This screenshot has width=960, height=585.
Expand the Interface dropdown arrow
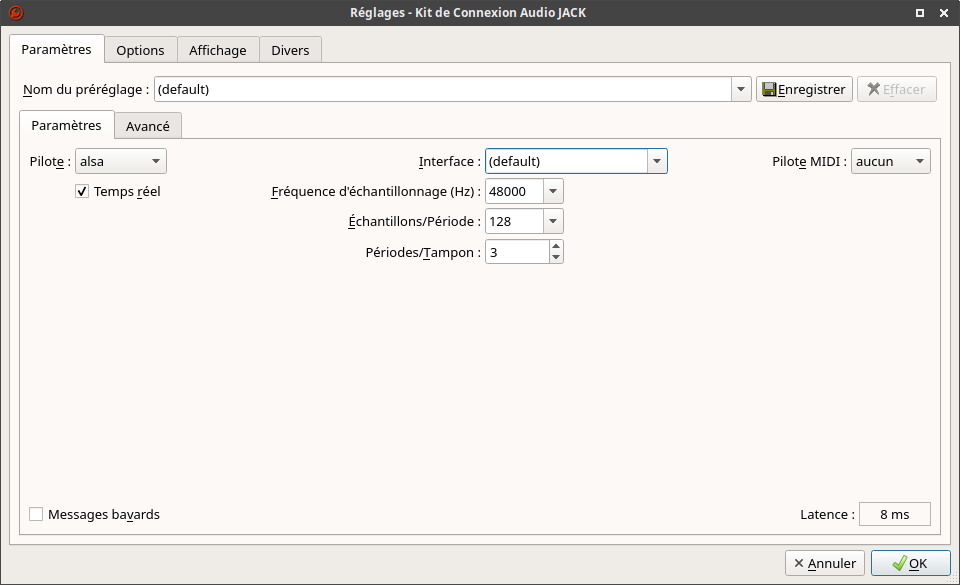point(657,162)
